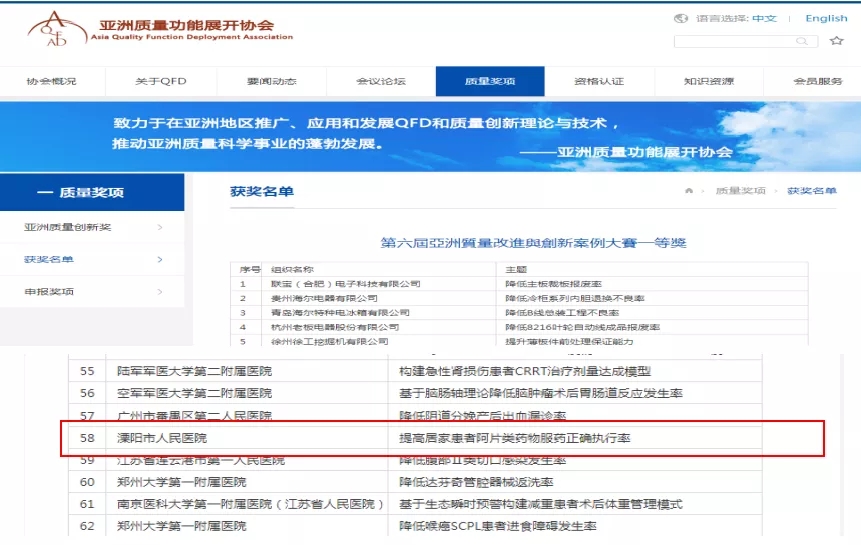Click topic 降低B线总装工程不良率
Viewport: 861px width, 545px height.
point(562,312)
